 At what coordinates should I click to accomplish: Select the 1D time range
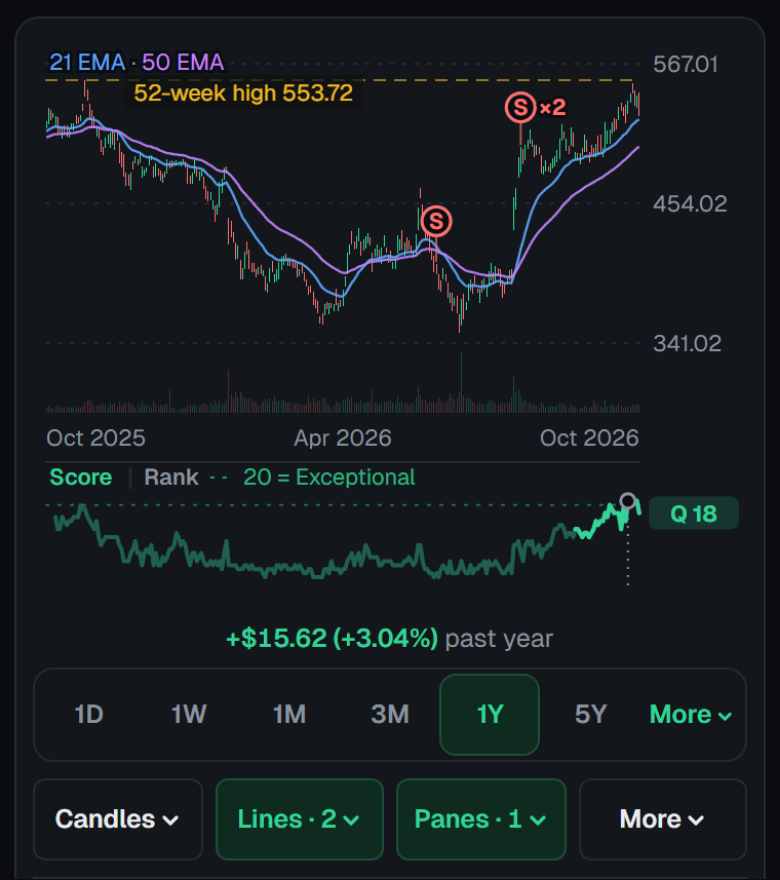click(x=89, y=714)
